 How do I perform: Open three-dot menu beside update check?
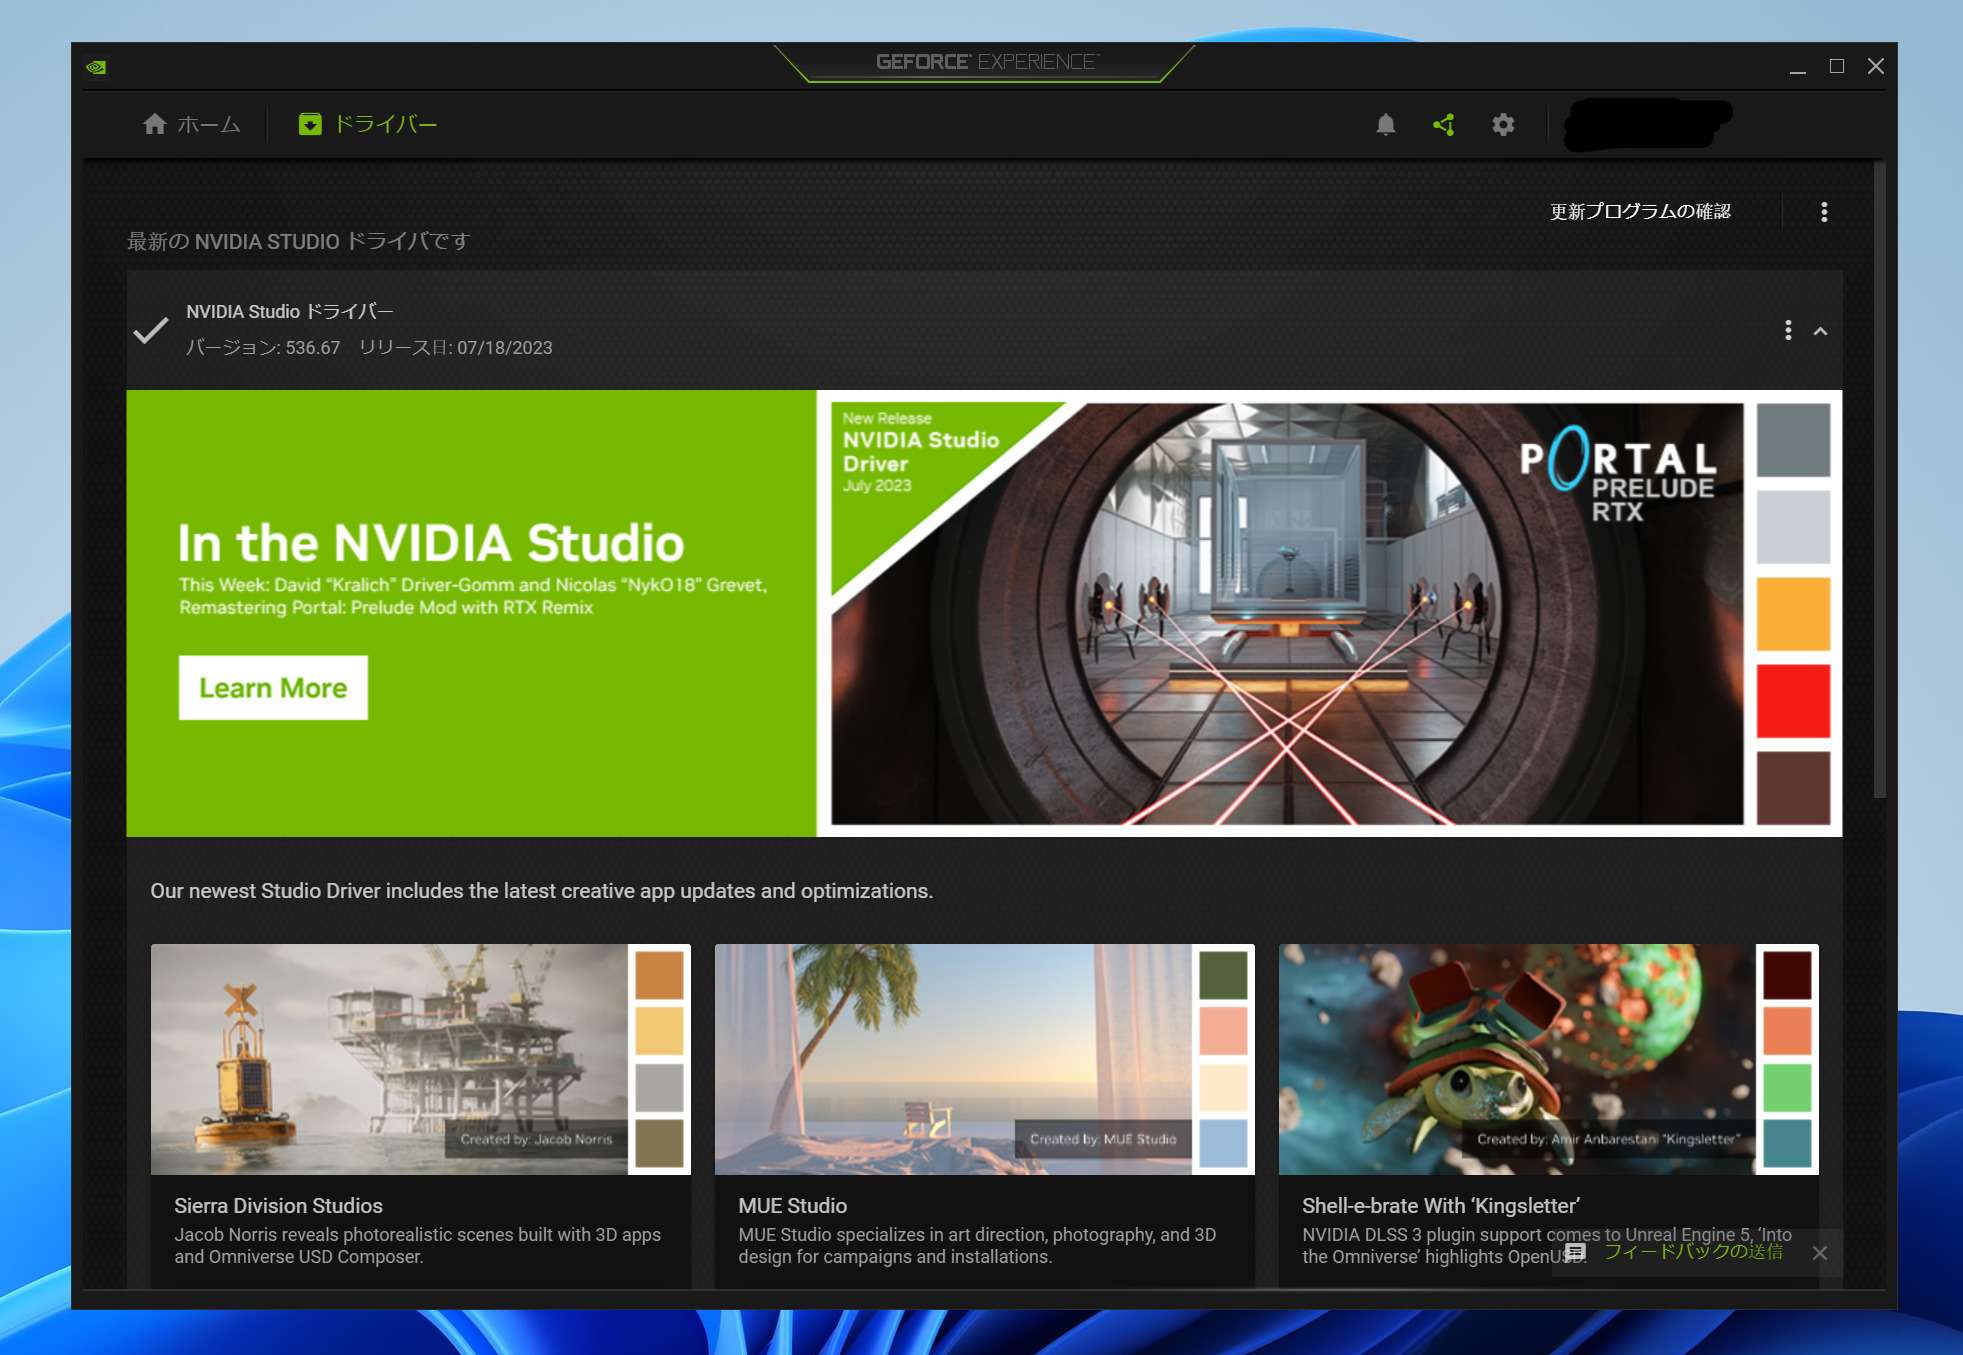click(1824, 212)
